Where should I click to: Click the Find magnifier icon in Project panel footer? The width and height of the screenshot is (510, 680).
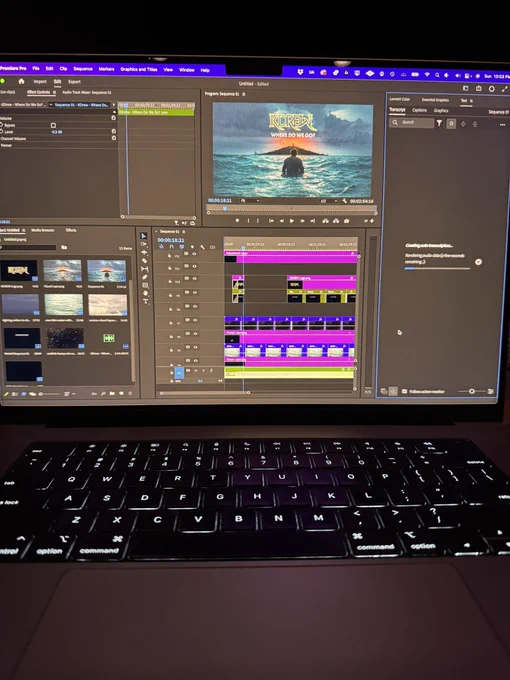103,393
